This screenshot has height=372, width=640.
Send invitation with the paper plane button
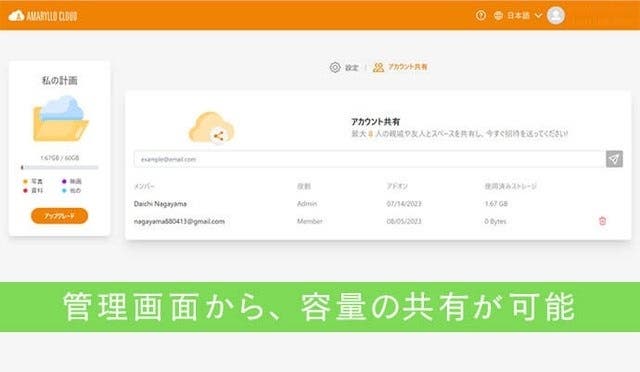(614, 159)
